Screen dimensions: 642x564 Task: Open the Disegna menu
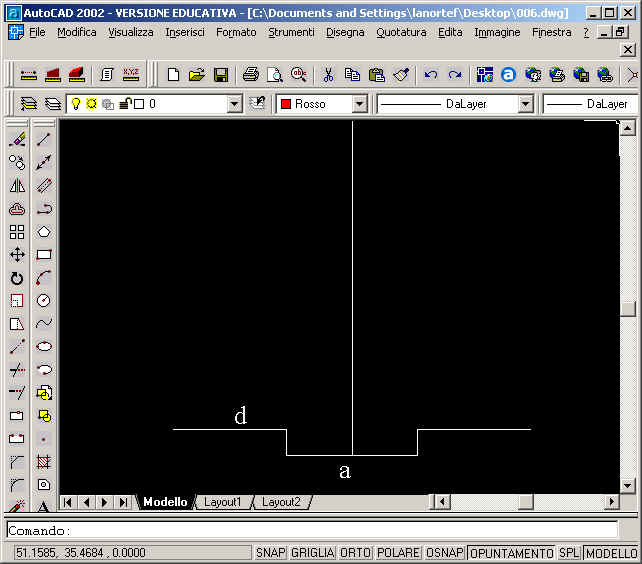pos(345,32)
